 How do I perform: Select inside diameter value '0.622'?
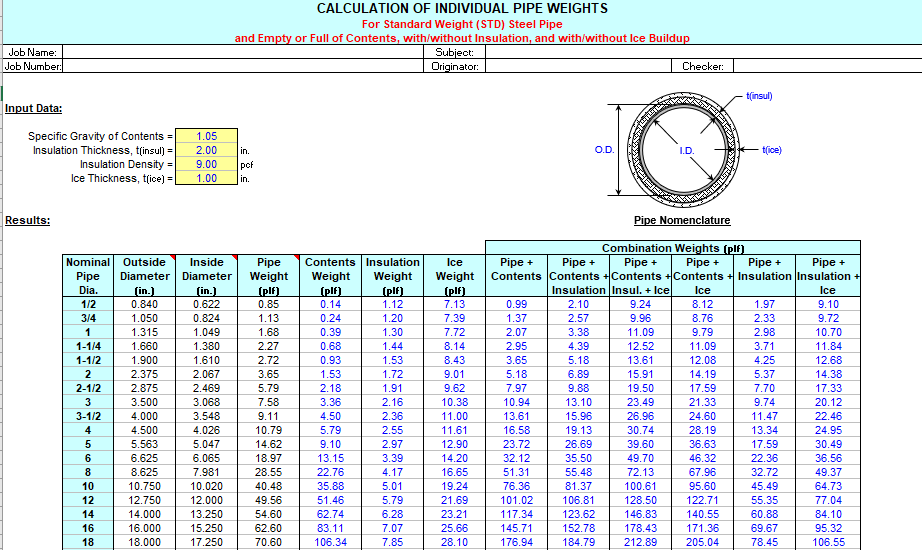coord(206,304)
